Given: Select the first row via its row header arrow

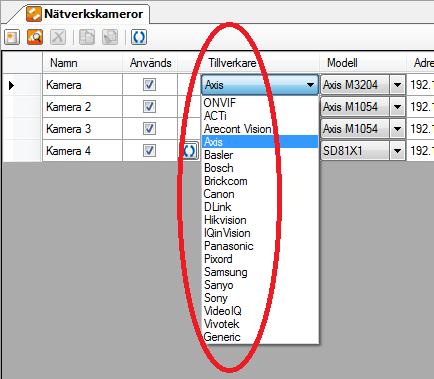Looking at the screenshot, I should click(22, 85).
